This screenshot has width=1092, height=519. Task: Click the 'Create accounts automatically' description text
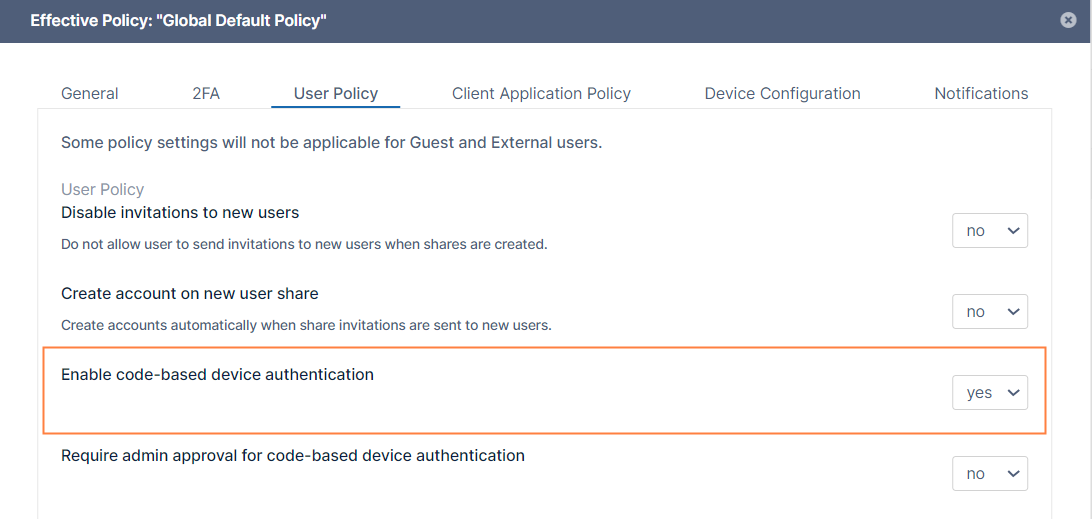coord(306,325)
